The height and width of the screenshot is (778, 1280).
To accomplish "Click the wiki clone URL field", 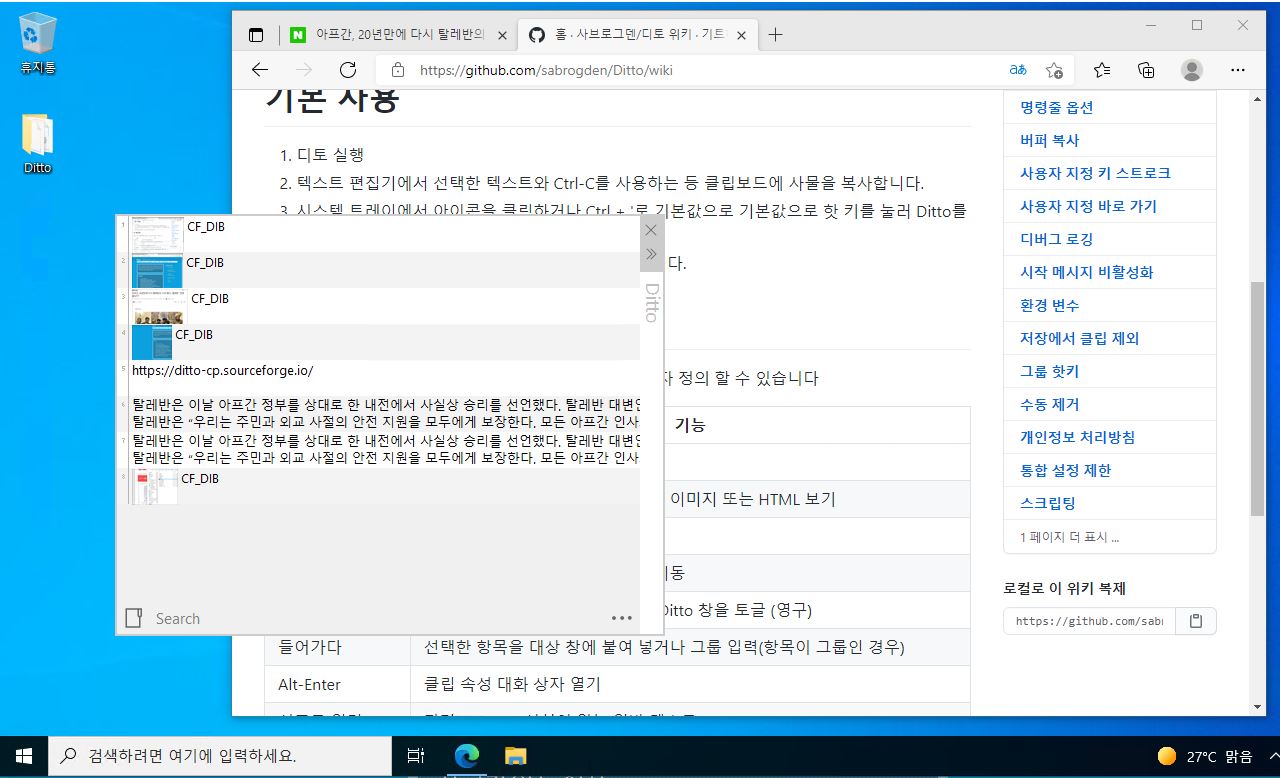I will [1089, 621].
